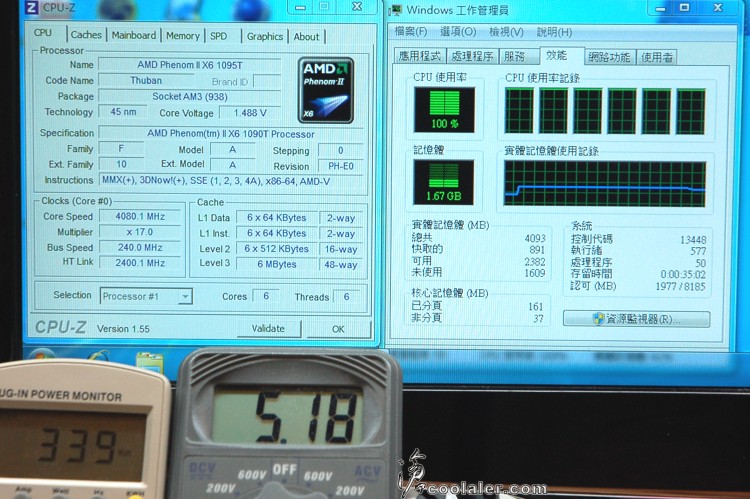Click the Threads count field
Image resolution: width=750 pixels, height=499 pixels.
(347, 297)
